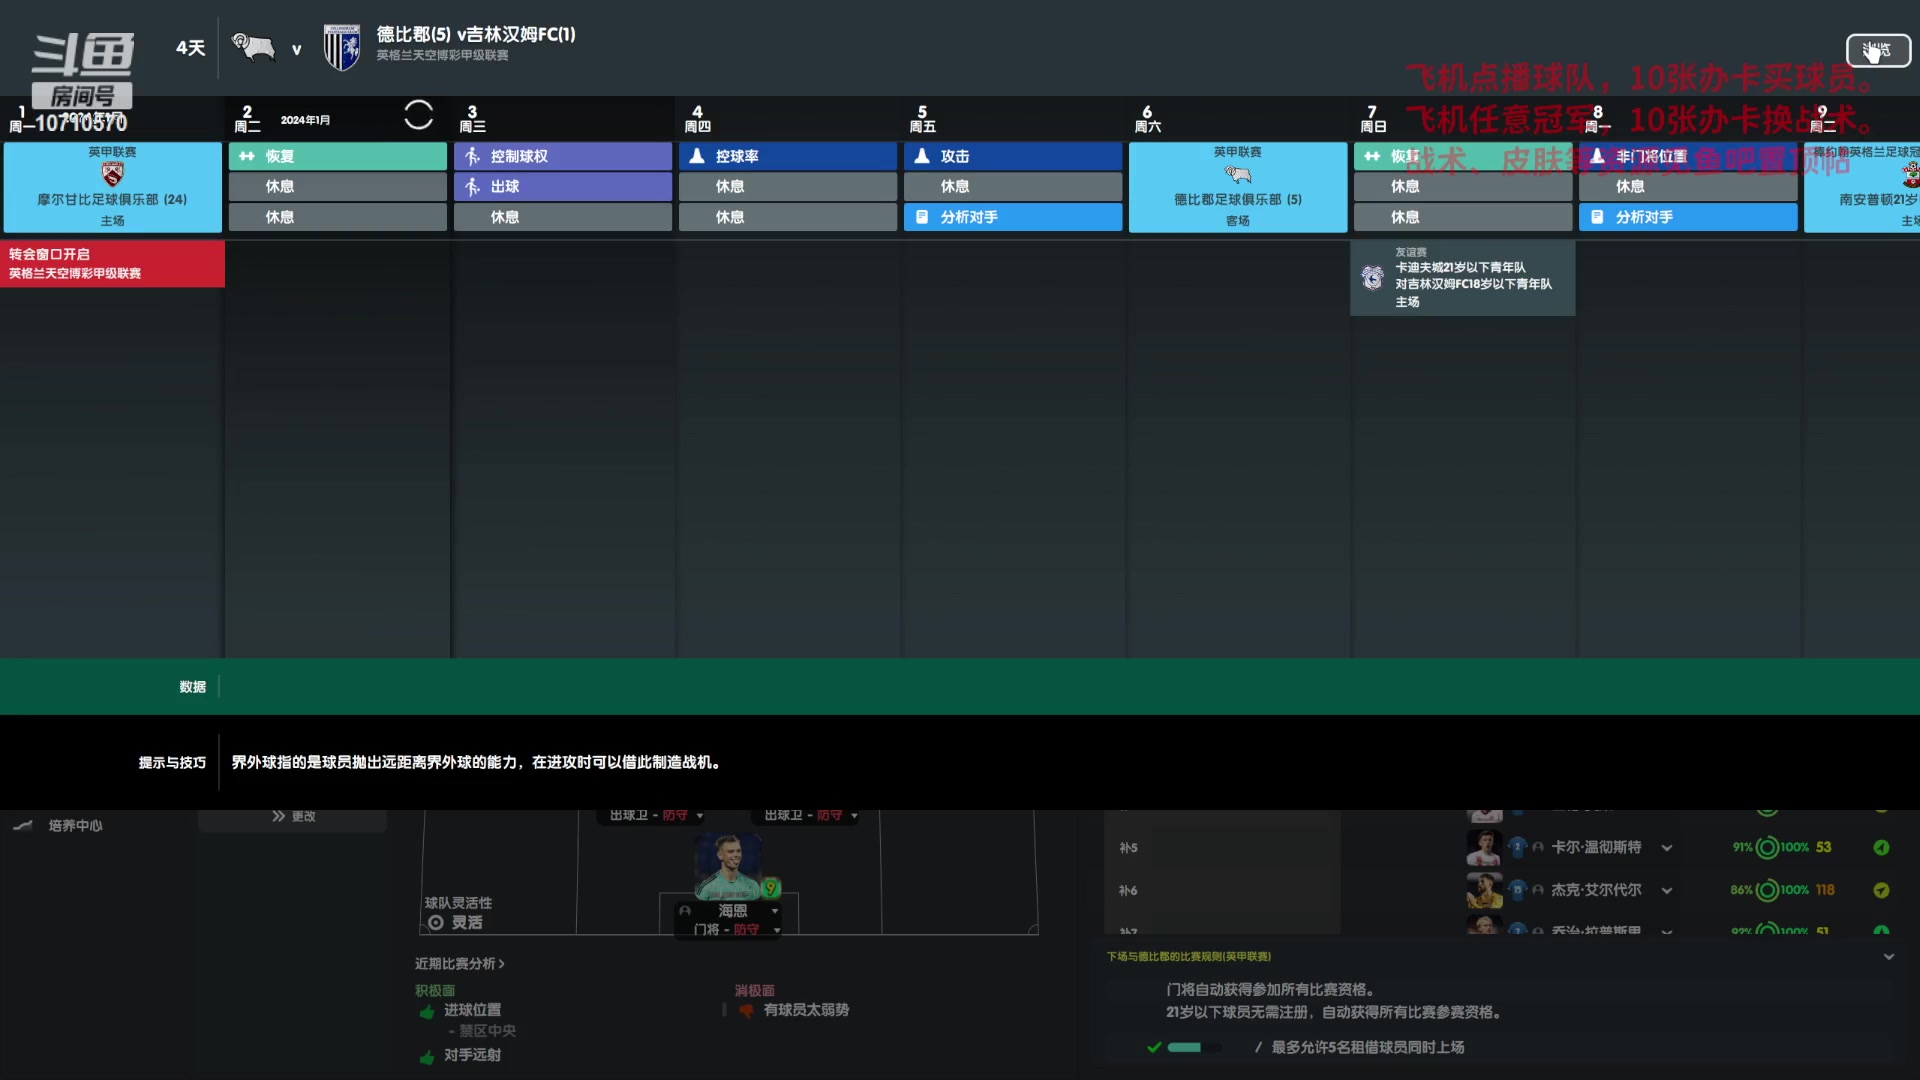Open the 转会窗口开启 red banner
This screenshot has width=1920, height=1080.
click(x=112, y=264)
